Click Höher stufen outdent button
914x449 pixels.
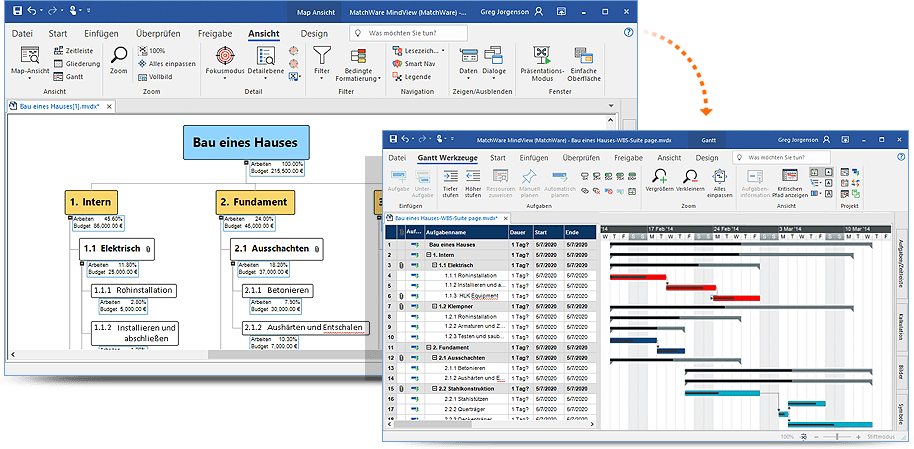click(473, 184)
